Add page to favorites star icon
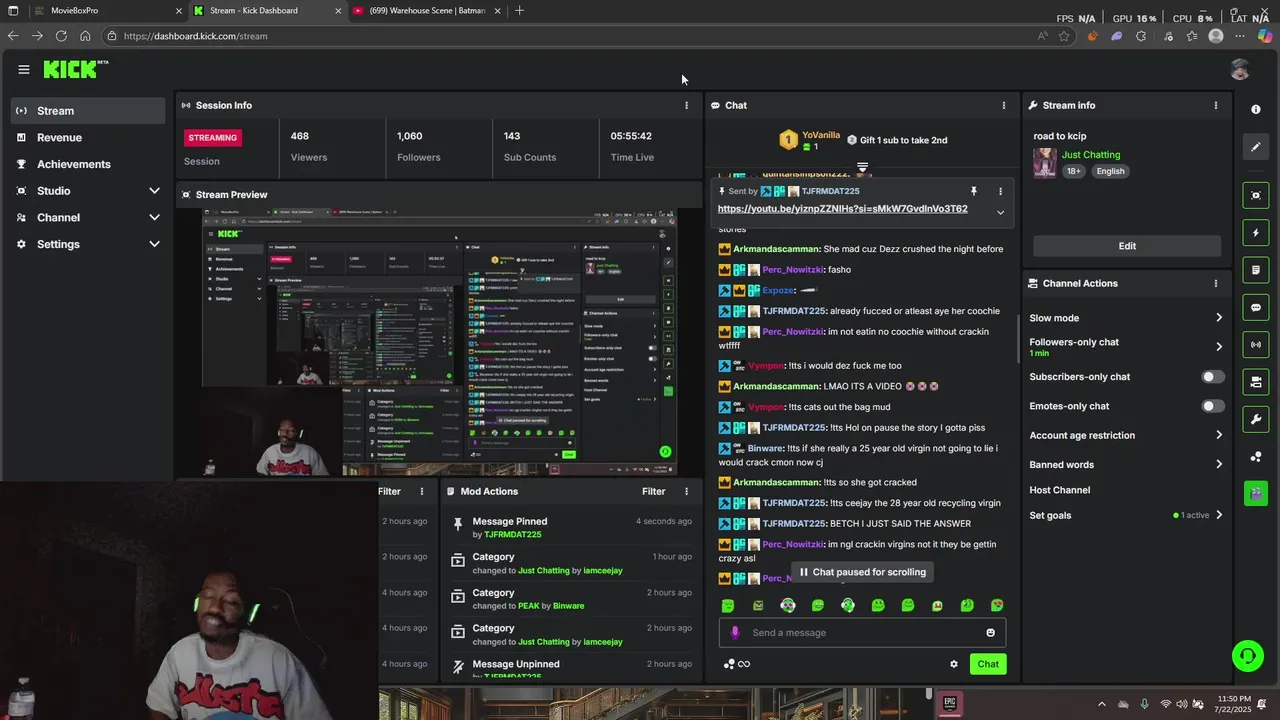The height and width of the screenshot is (720, 1280). click(x=1064, y=36)
